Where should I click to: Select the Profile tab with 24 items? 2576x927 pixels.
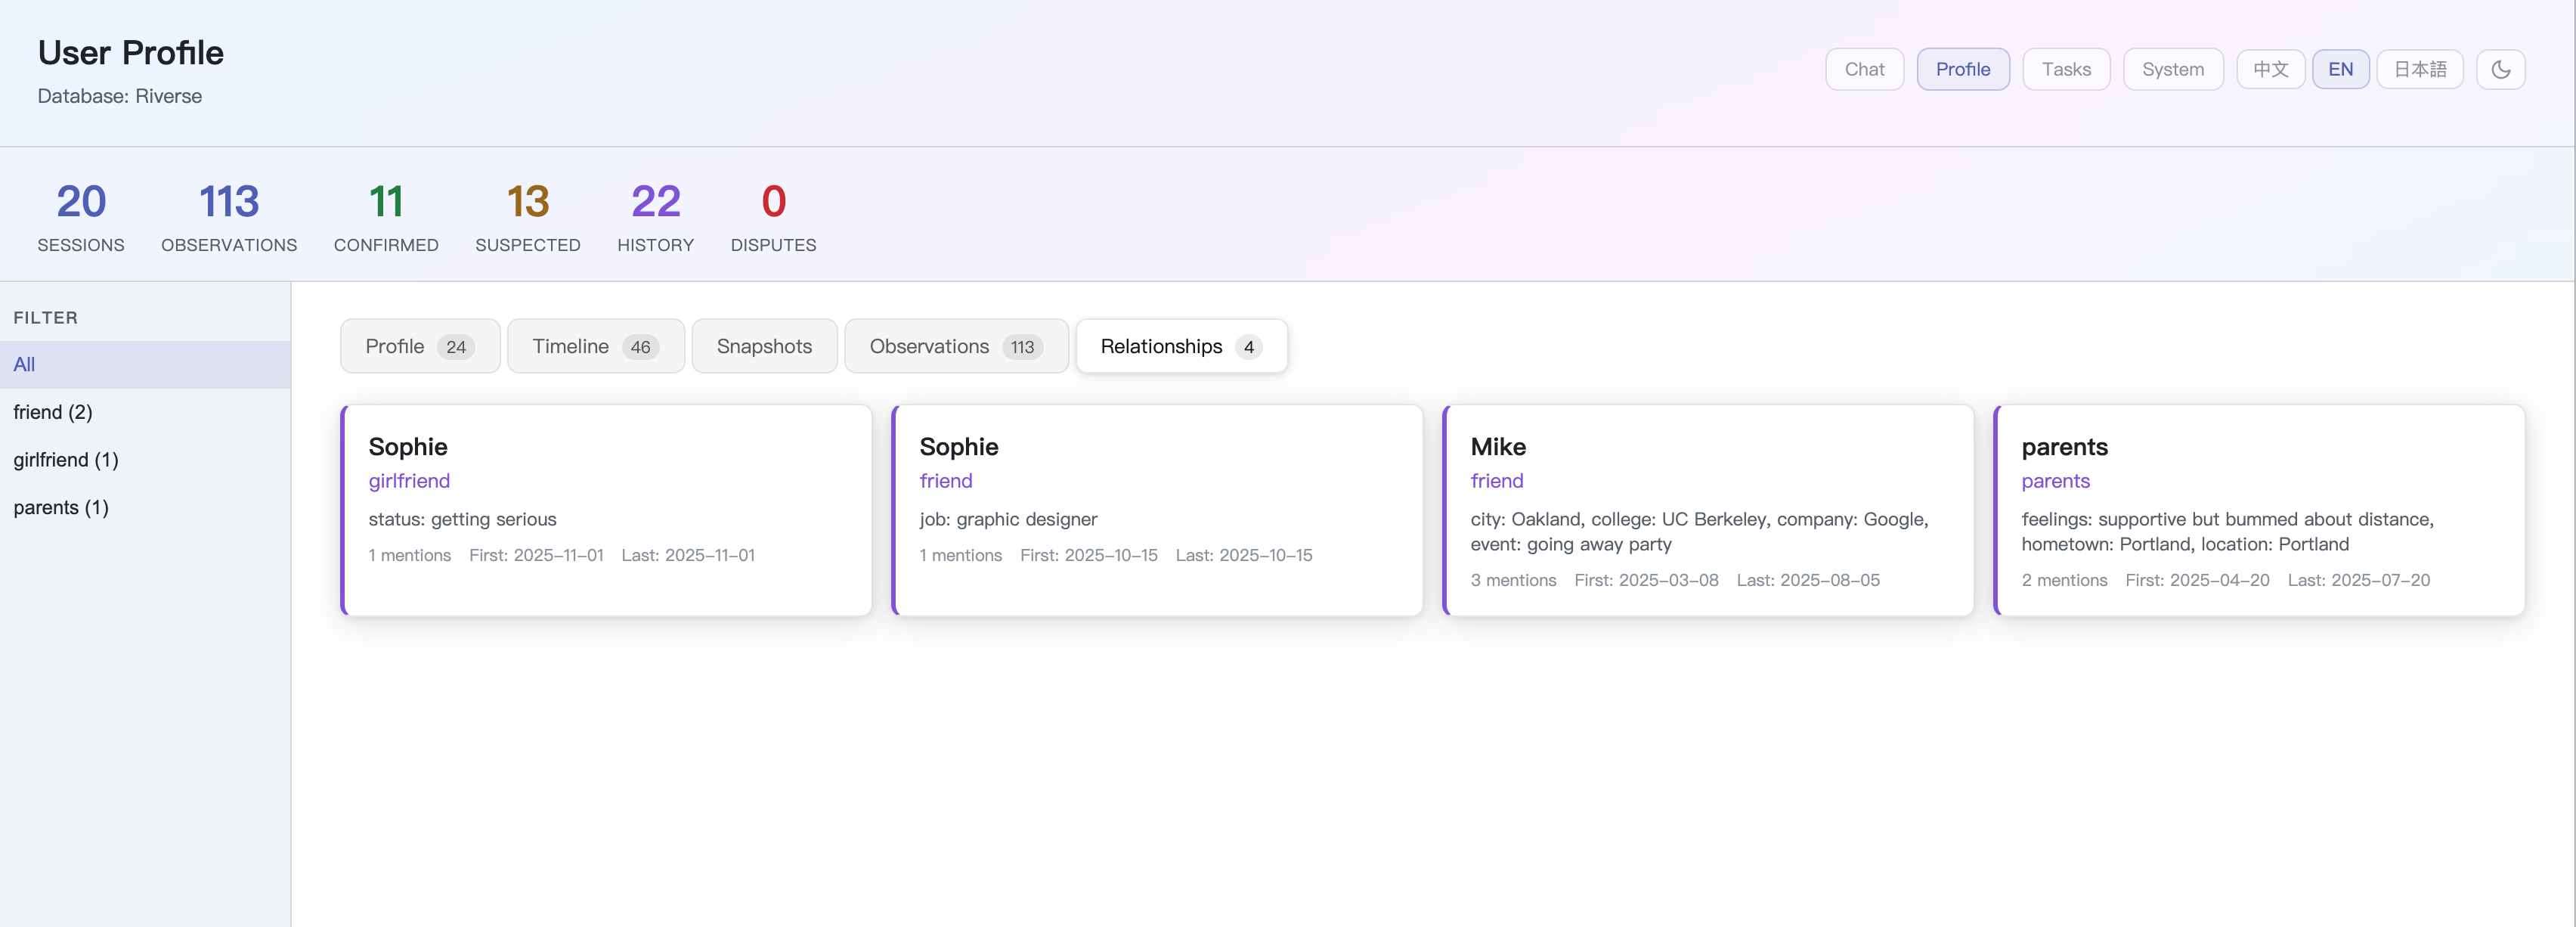coord(419,346)
